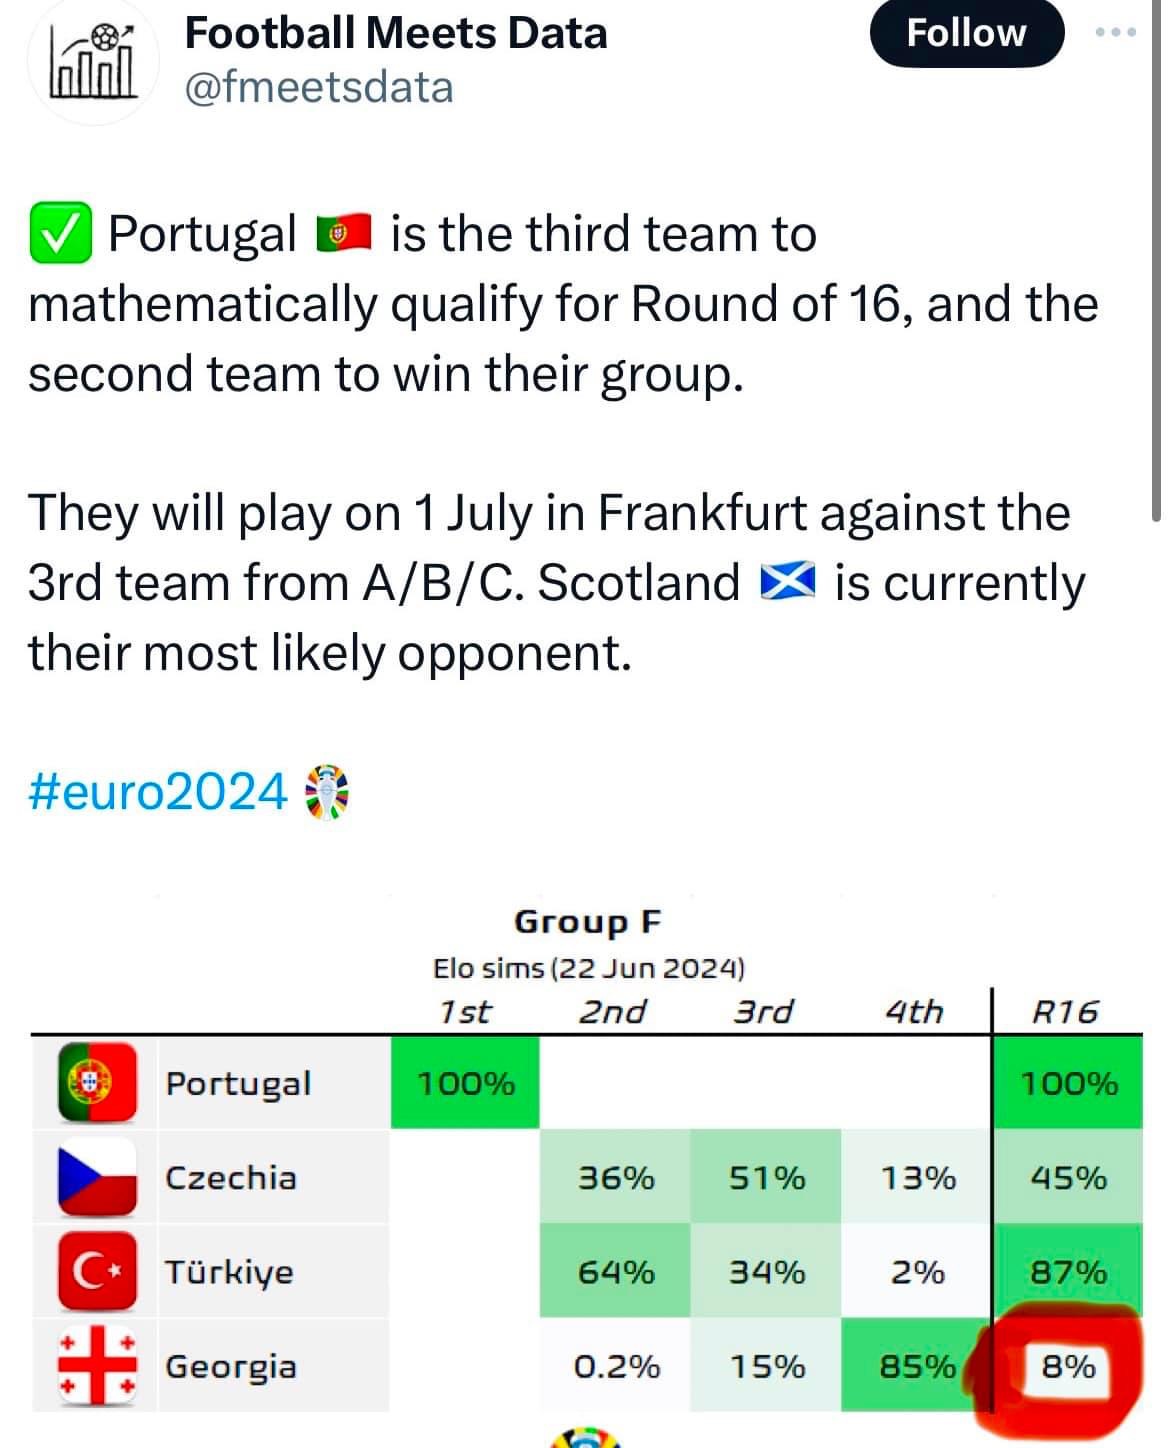Open the @fmeetsdata handle

tap(319, 88)
